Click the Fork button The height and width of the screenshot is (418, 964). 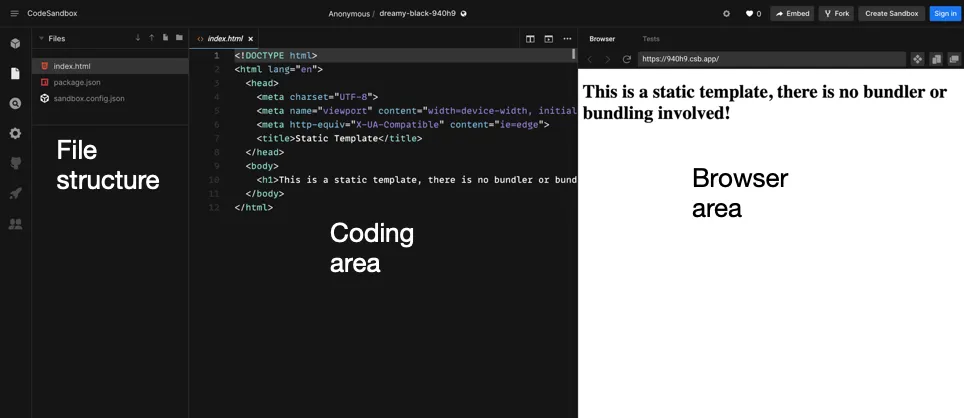(836, 14)
